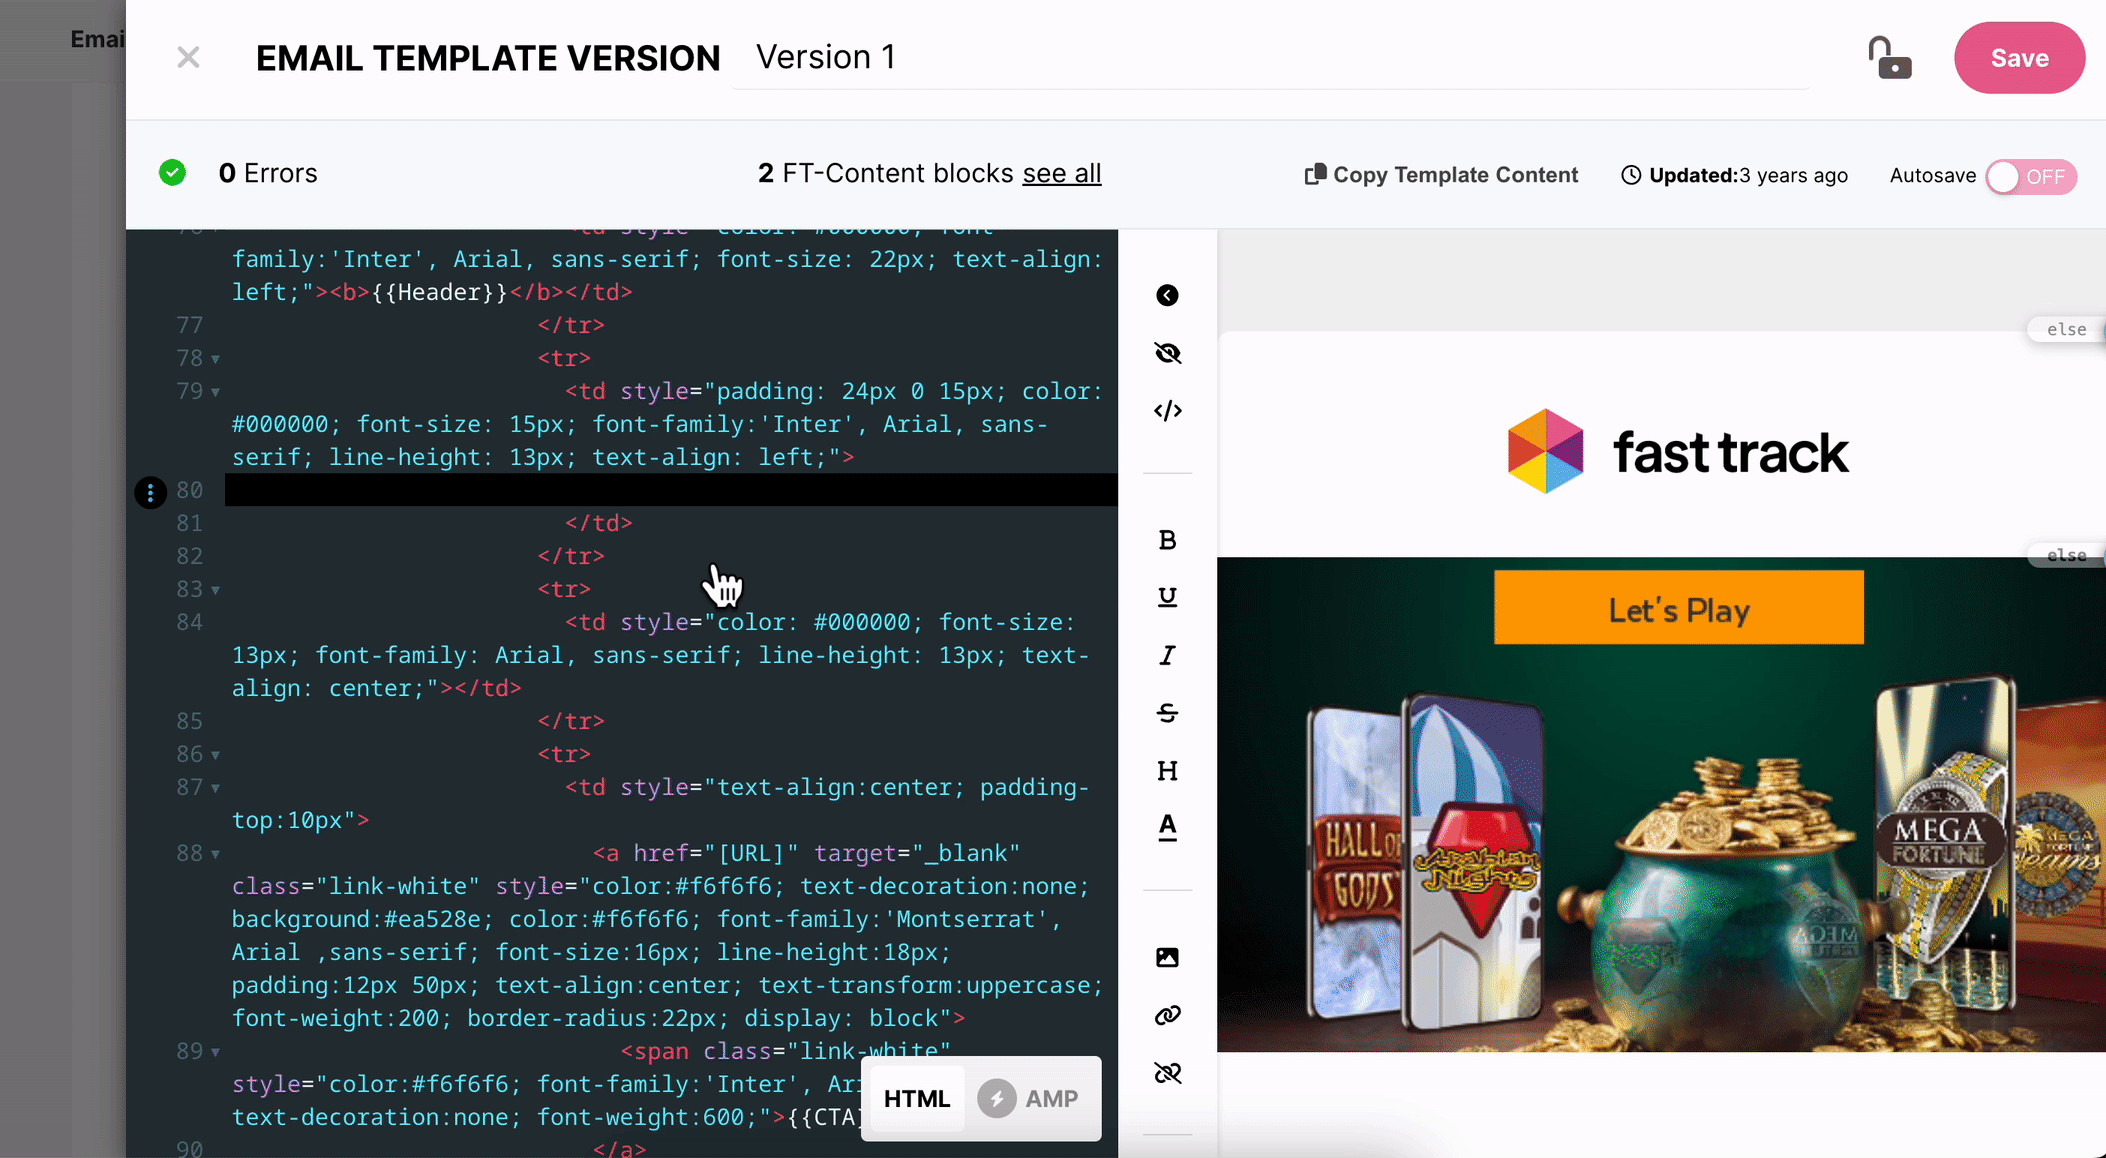Click the code view brackets icon

point(1167,411)
